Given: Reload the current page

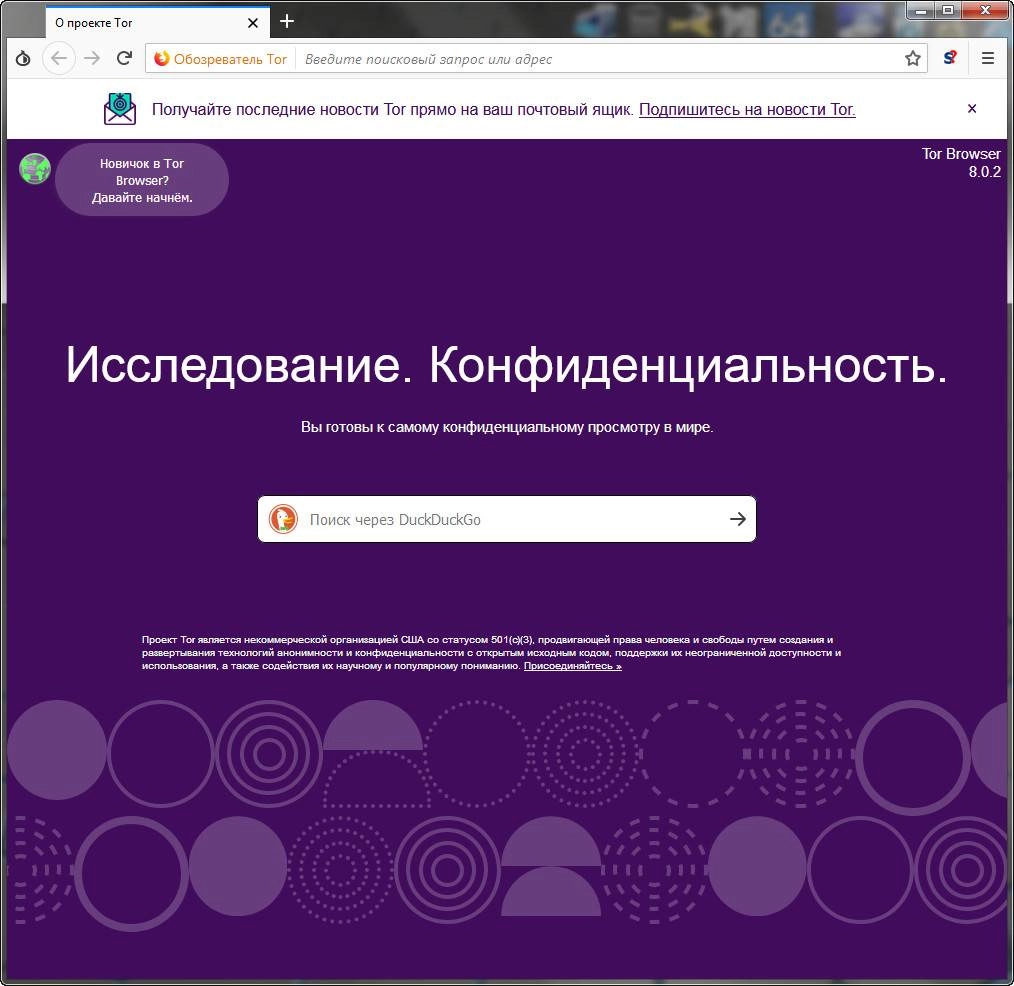Looking at the screenshot, I should 125,59.
